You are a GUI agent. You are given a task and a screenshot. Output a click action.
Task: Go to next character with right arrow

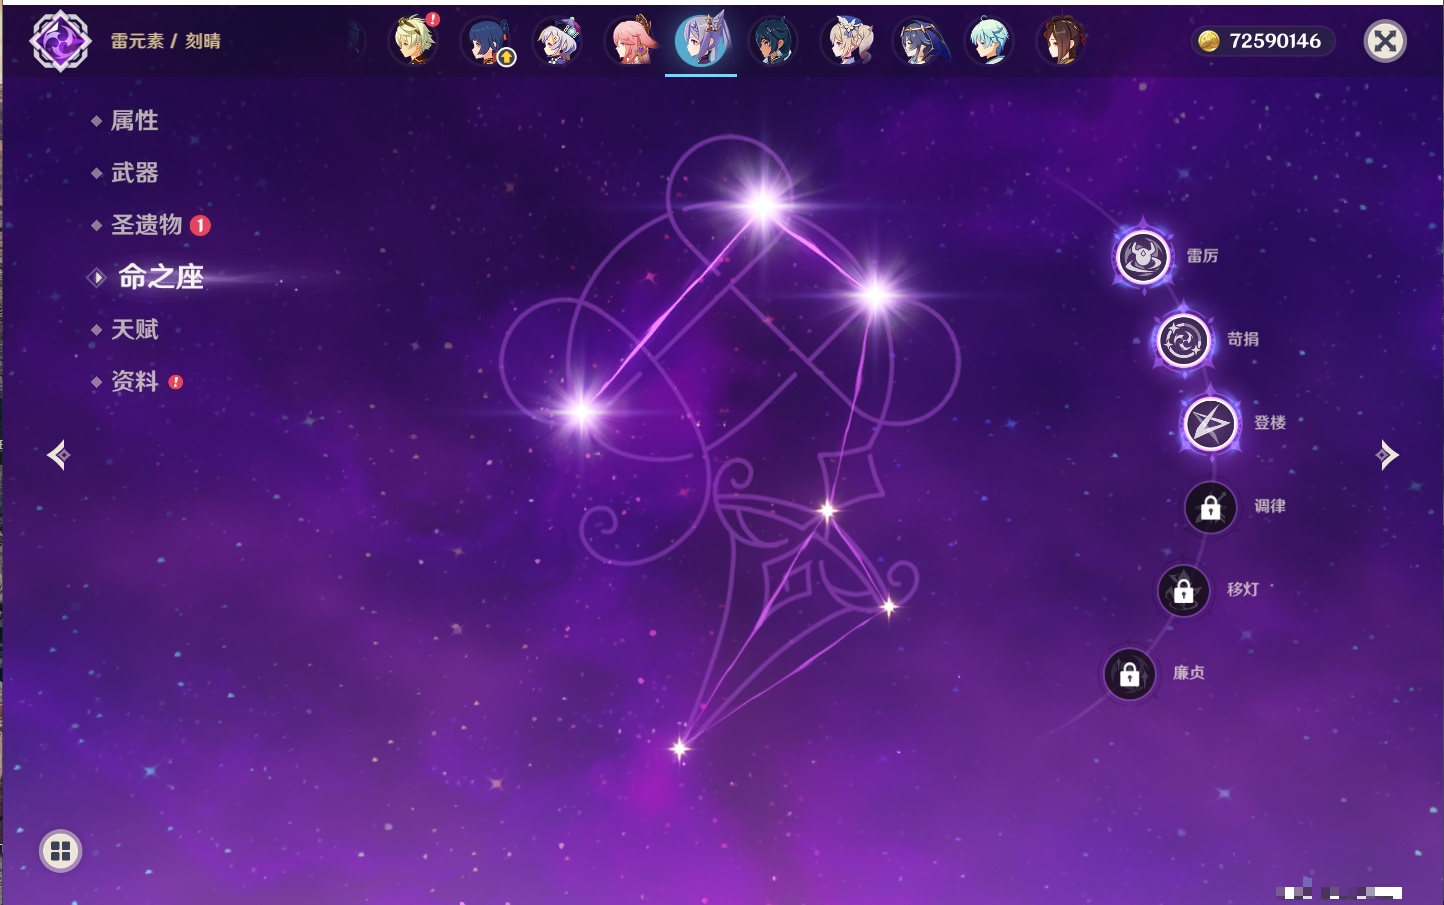pyautogui.click(x=1387, y=455)
